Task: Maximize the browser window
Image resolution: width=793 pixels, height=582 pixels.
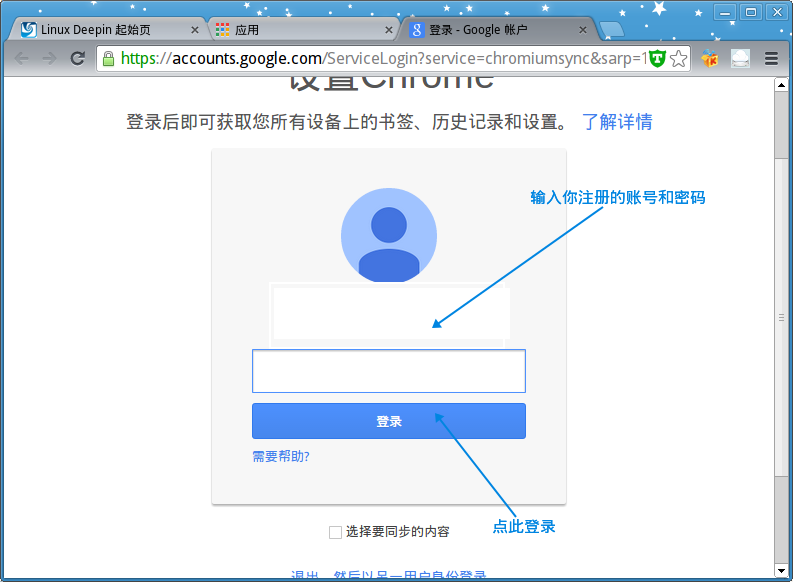Action: [x=751, y=12]
